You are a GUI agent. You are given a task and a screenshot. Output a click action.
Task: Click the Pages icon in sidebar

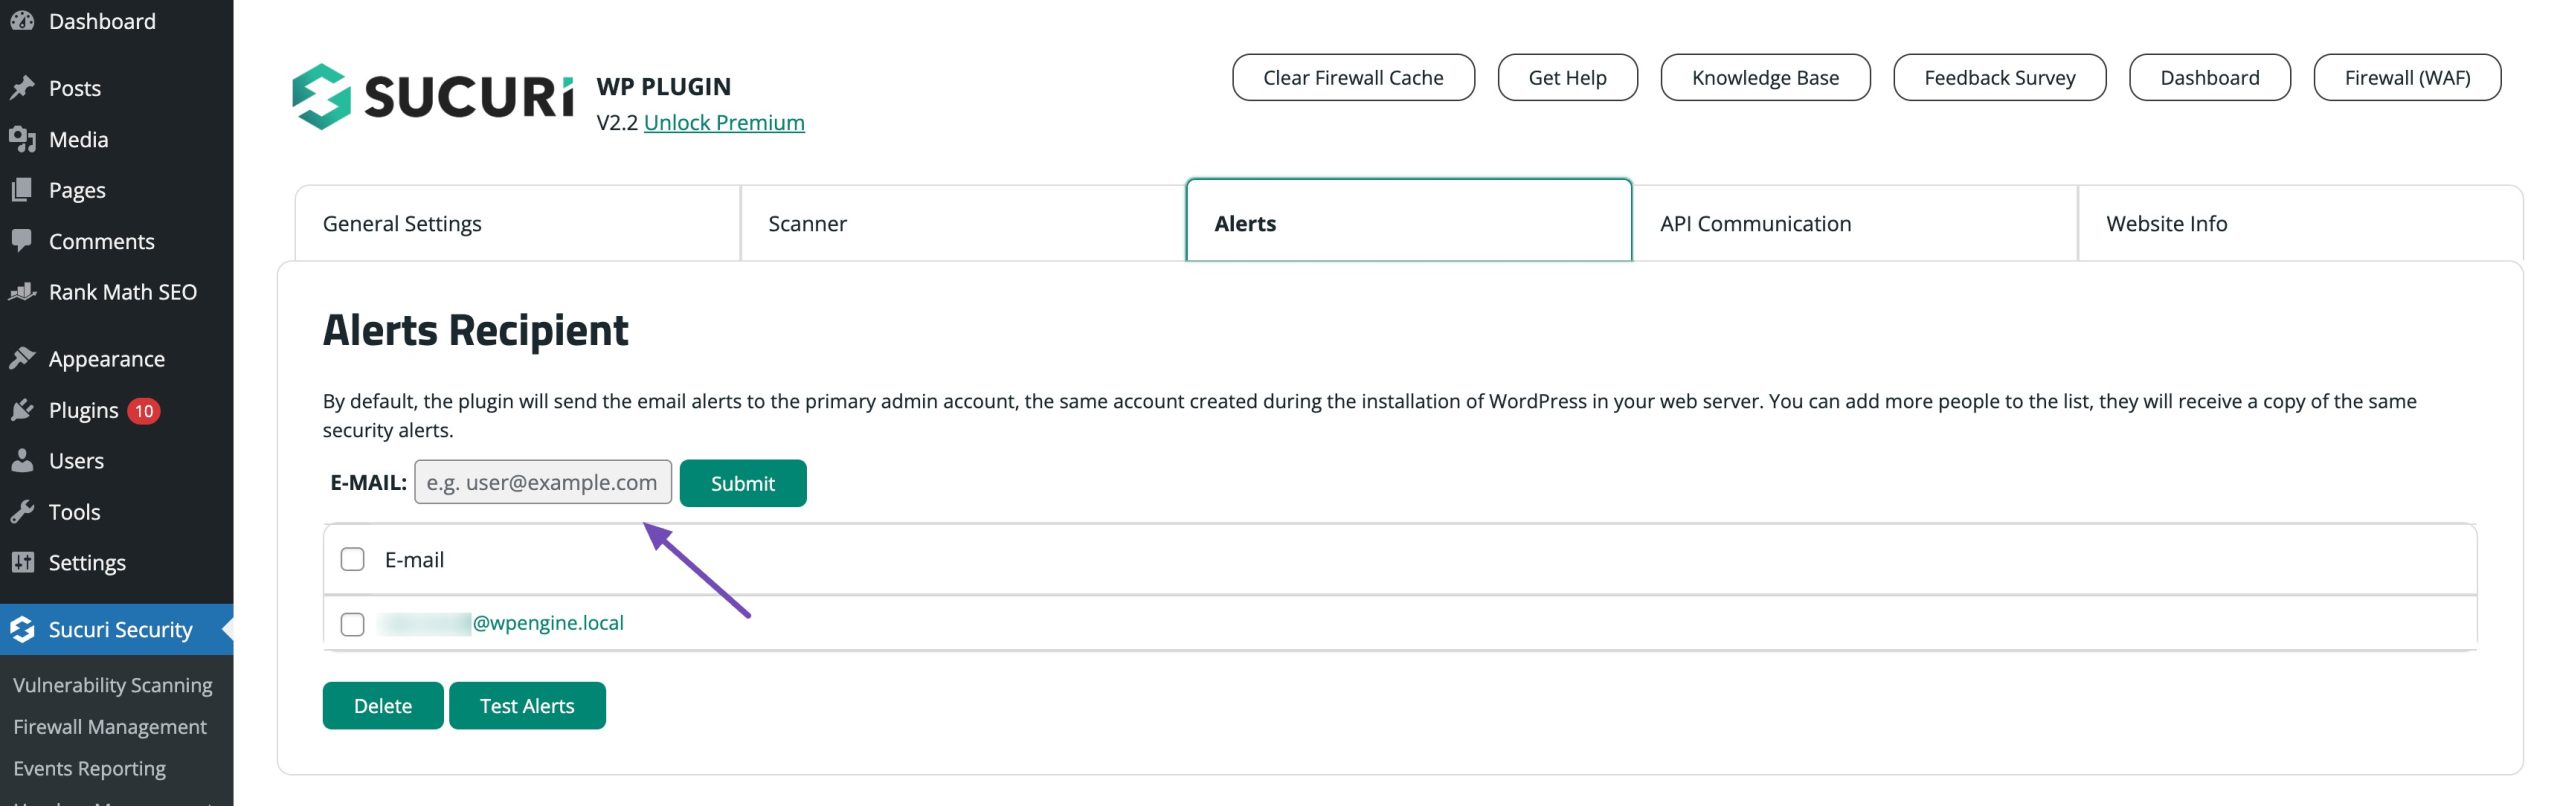[22, 190]
